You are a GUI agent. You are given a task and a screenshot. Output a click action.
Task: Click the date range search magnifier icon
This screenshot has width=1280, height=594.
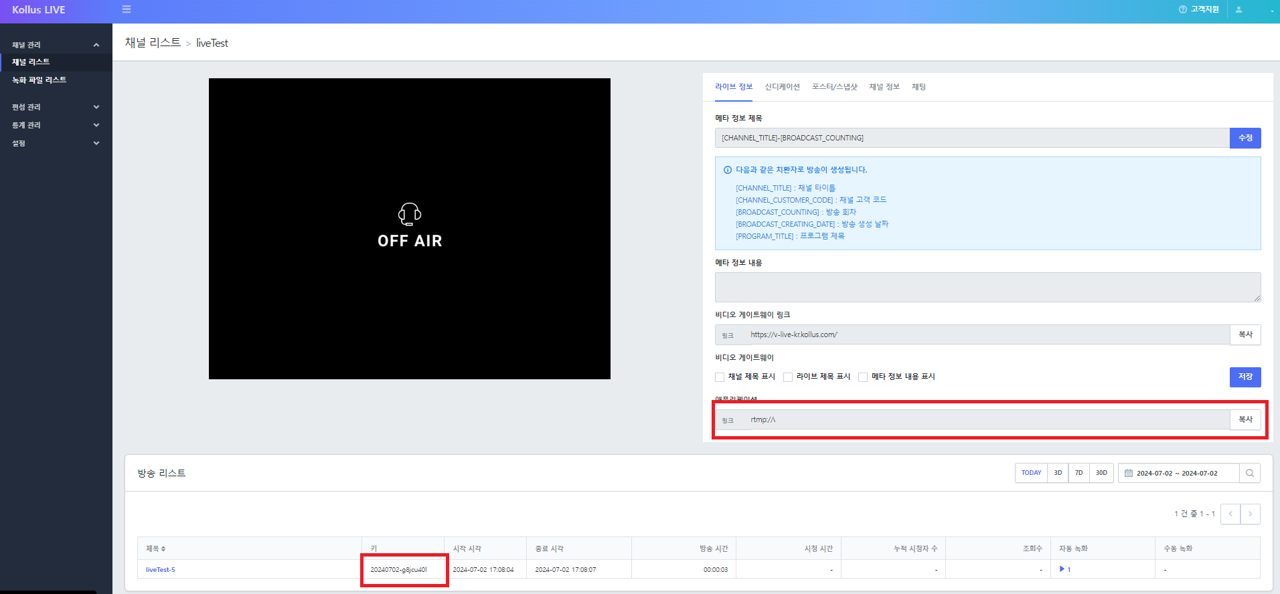pyautogui.click(x=1250, y=473)
